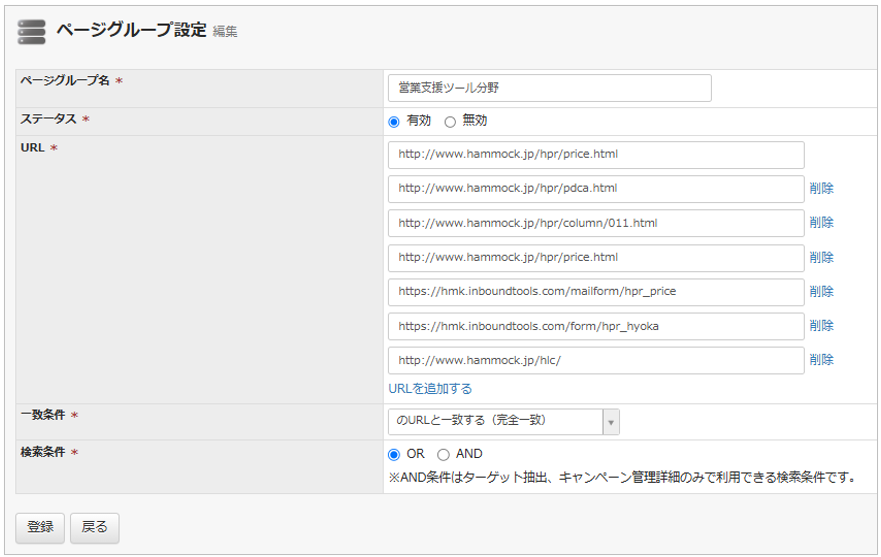Click the first hpr/price.html URL field
Screen dimensions: 881x557
point(596,155)
